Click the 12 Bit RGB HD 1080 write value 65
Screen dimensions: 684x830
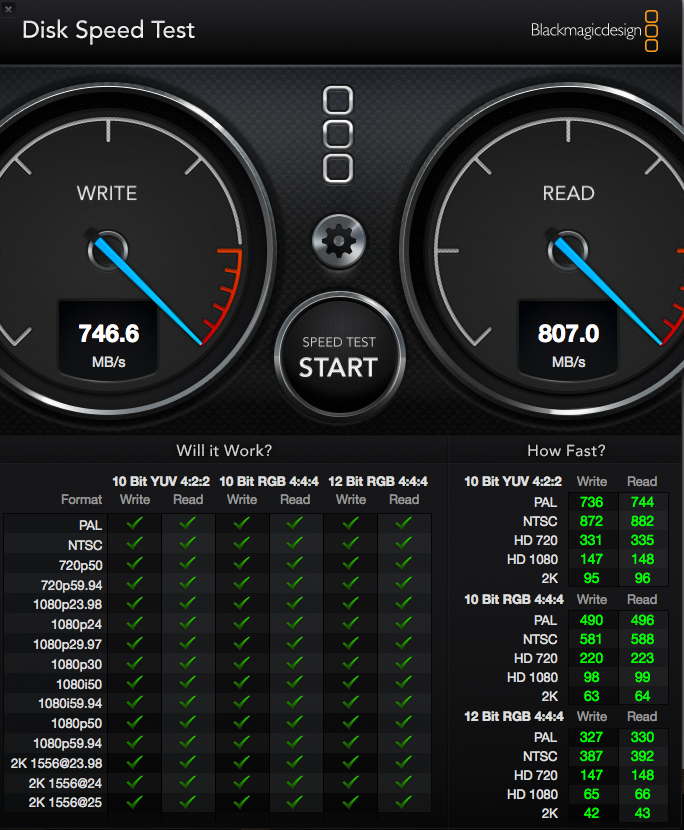[x=591, y=794]
